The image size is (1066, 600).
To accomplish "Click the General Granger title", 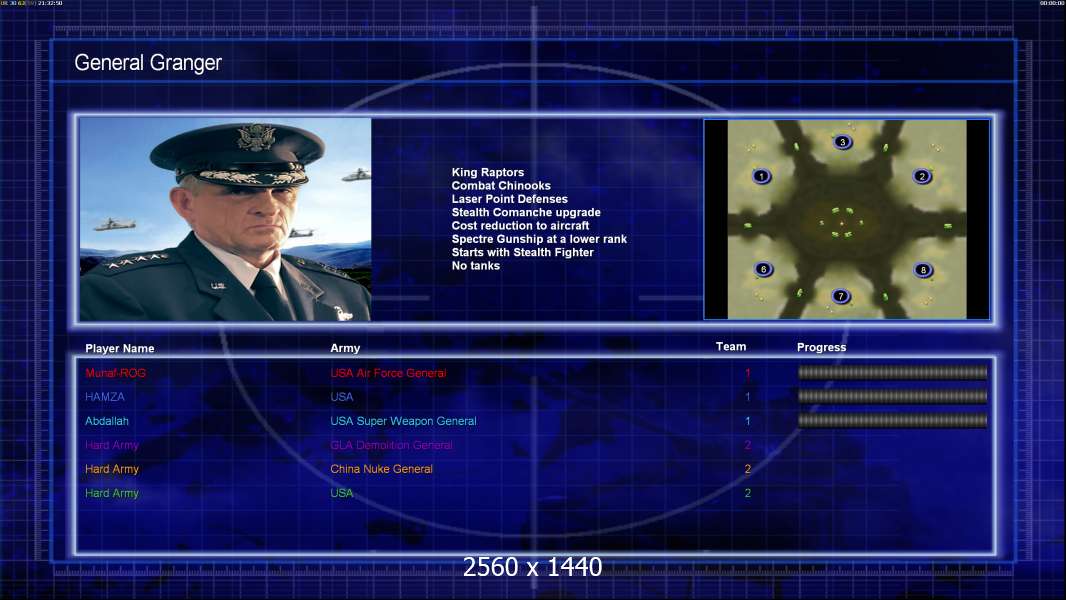I will (x=148, y=63).
